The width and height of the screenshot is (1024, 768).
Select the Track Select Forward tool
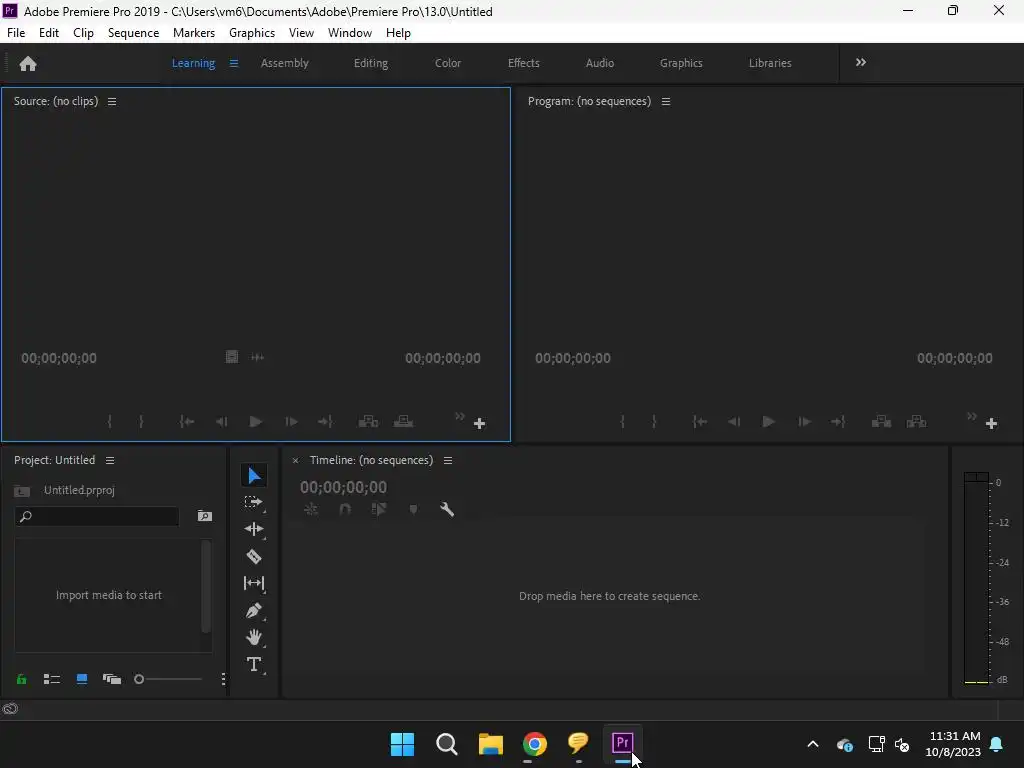(x=253, y=502)
